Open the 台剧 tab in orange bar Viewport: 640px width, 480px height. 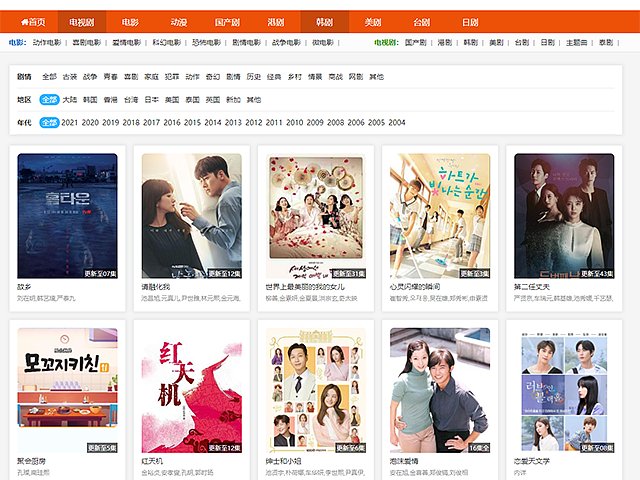click(x=422, y=22)
